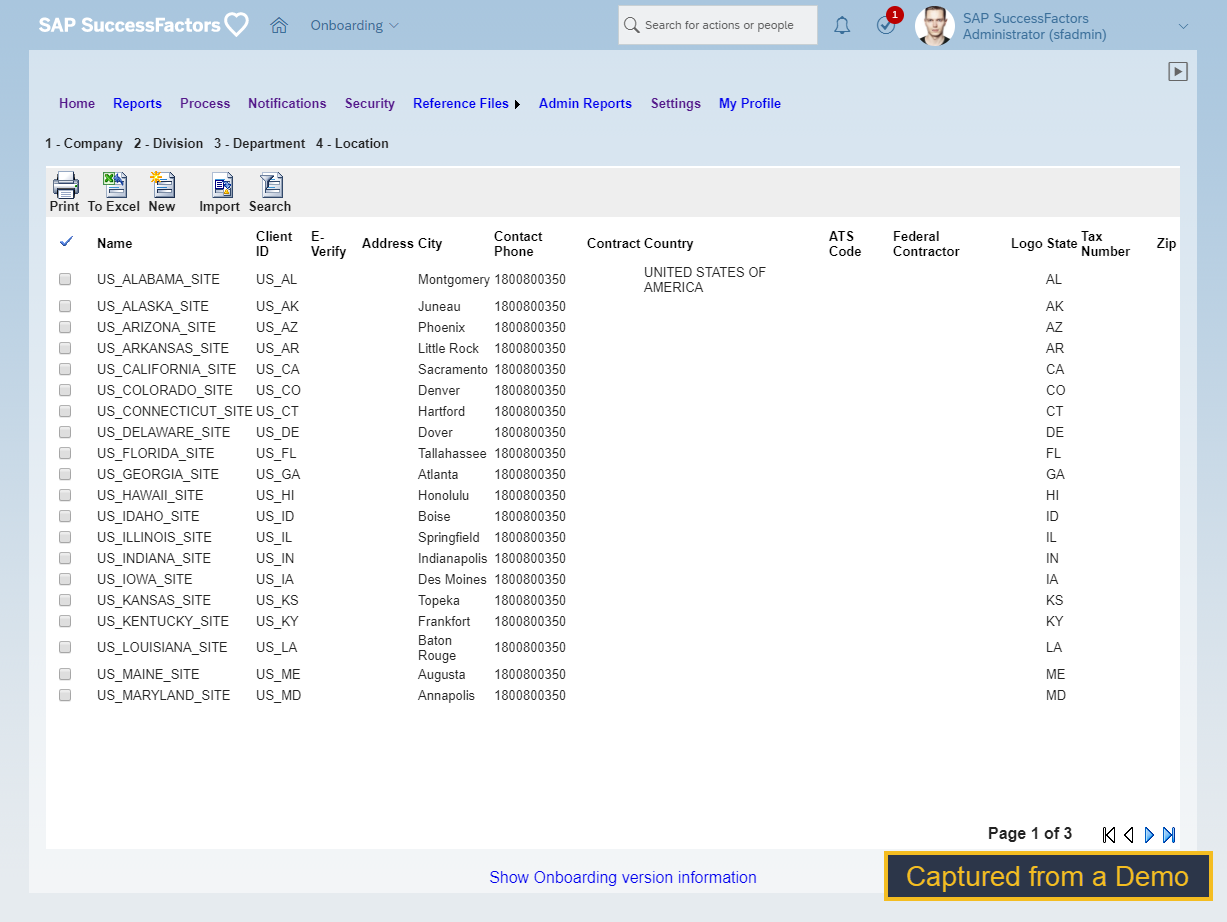Tick the US_CALIFORNIA_SITE checkbox

(x=65, y=369)
